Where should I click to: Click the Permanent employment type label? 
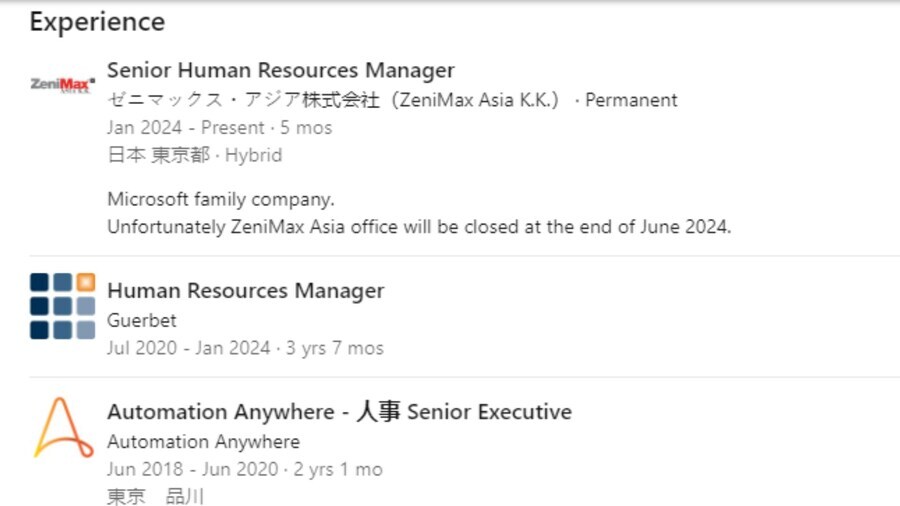pos(631,100)
